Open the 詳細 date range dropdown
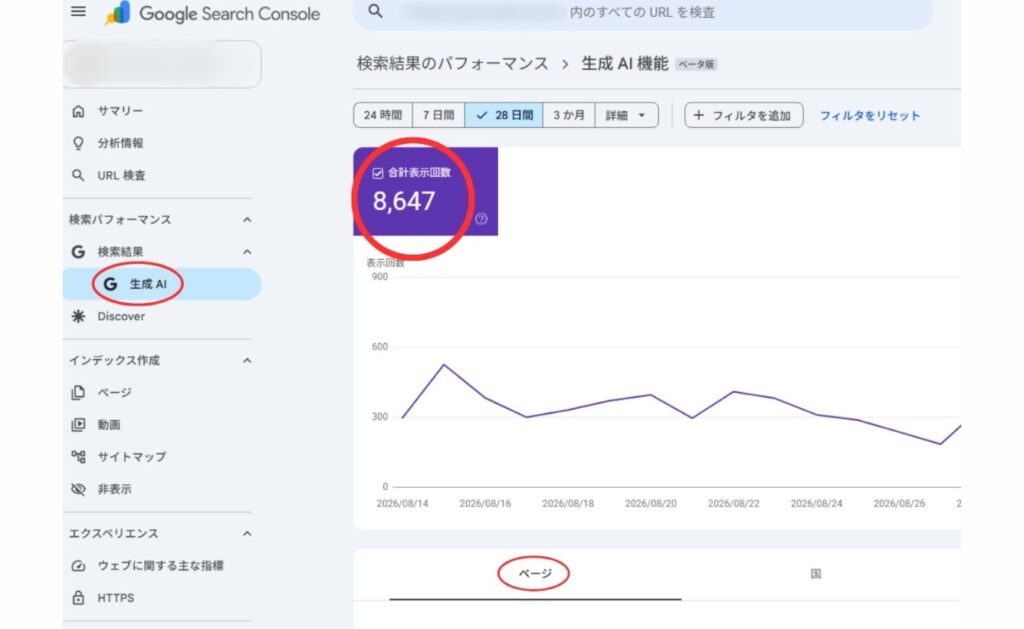The width and height of the screenshot is (1024, 629). click(626, 115)
